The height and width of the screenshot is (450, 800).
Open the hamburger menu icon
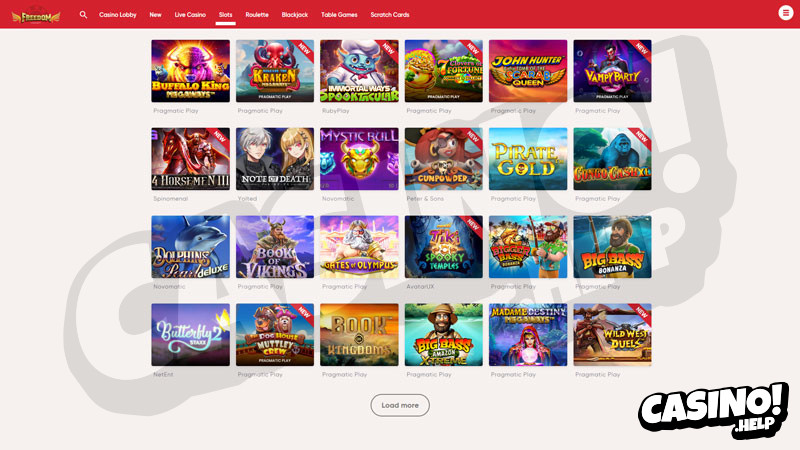tap(786, 13)
